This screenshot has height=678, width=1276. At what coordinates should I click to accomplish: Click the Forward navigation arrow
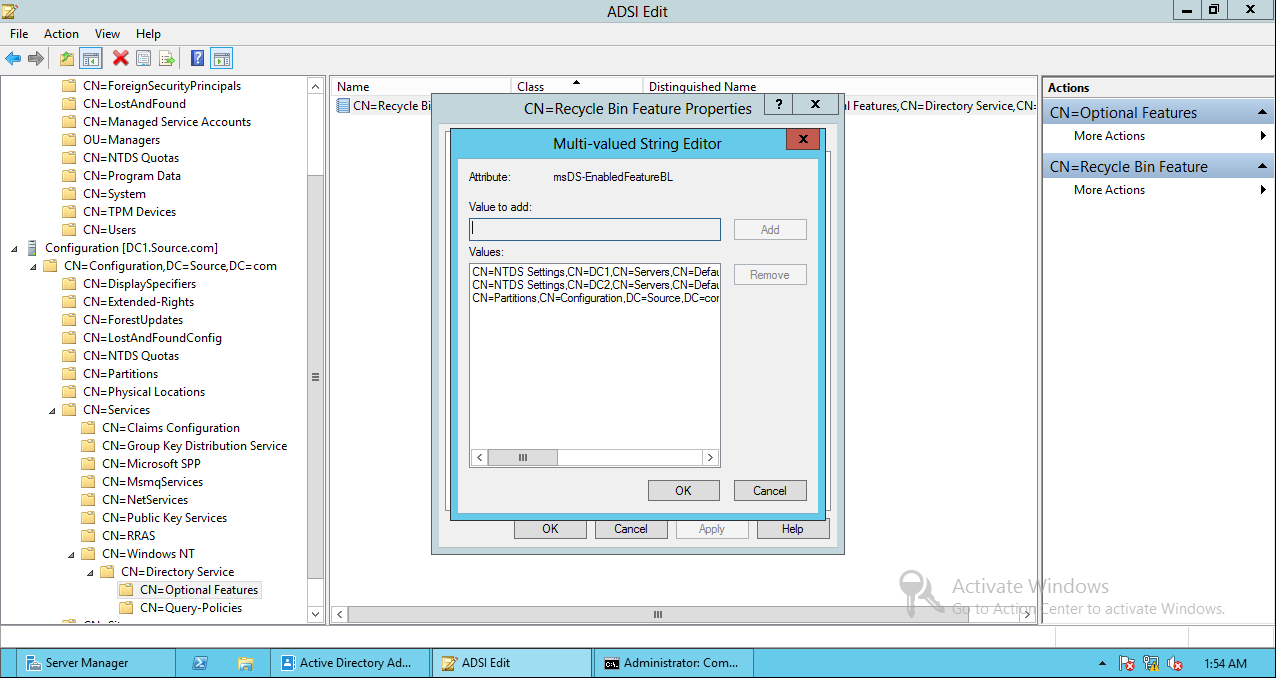point(37,58)
